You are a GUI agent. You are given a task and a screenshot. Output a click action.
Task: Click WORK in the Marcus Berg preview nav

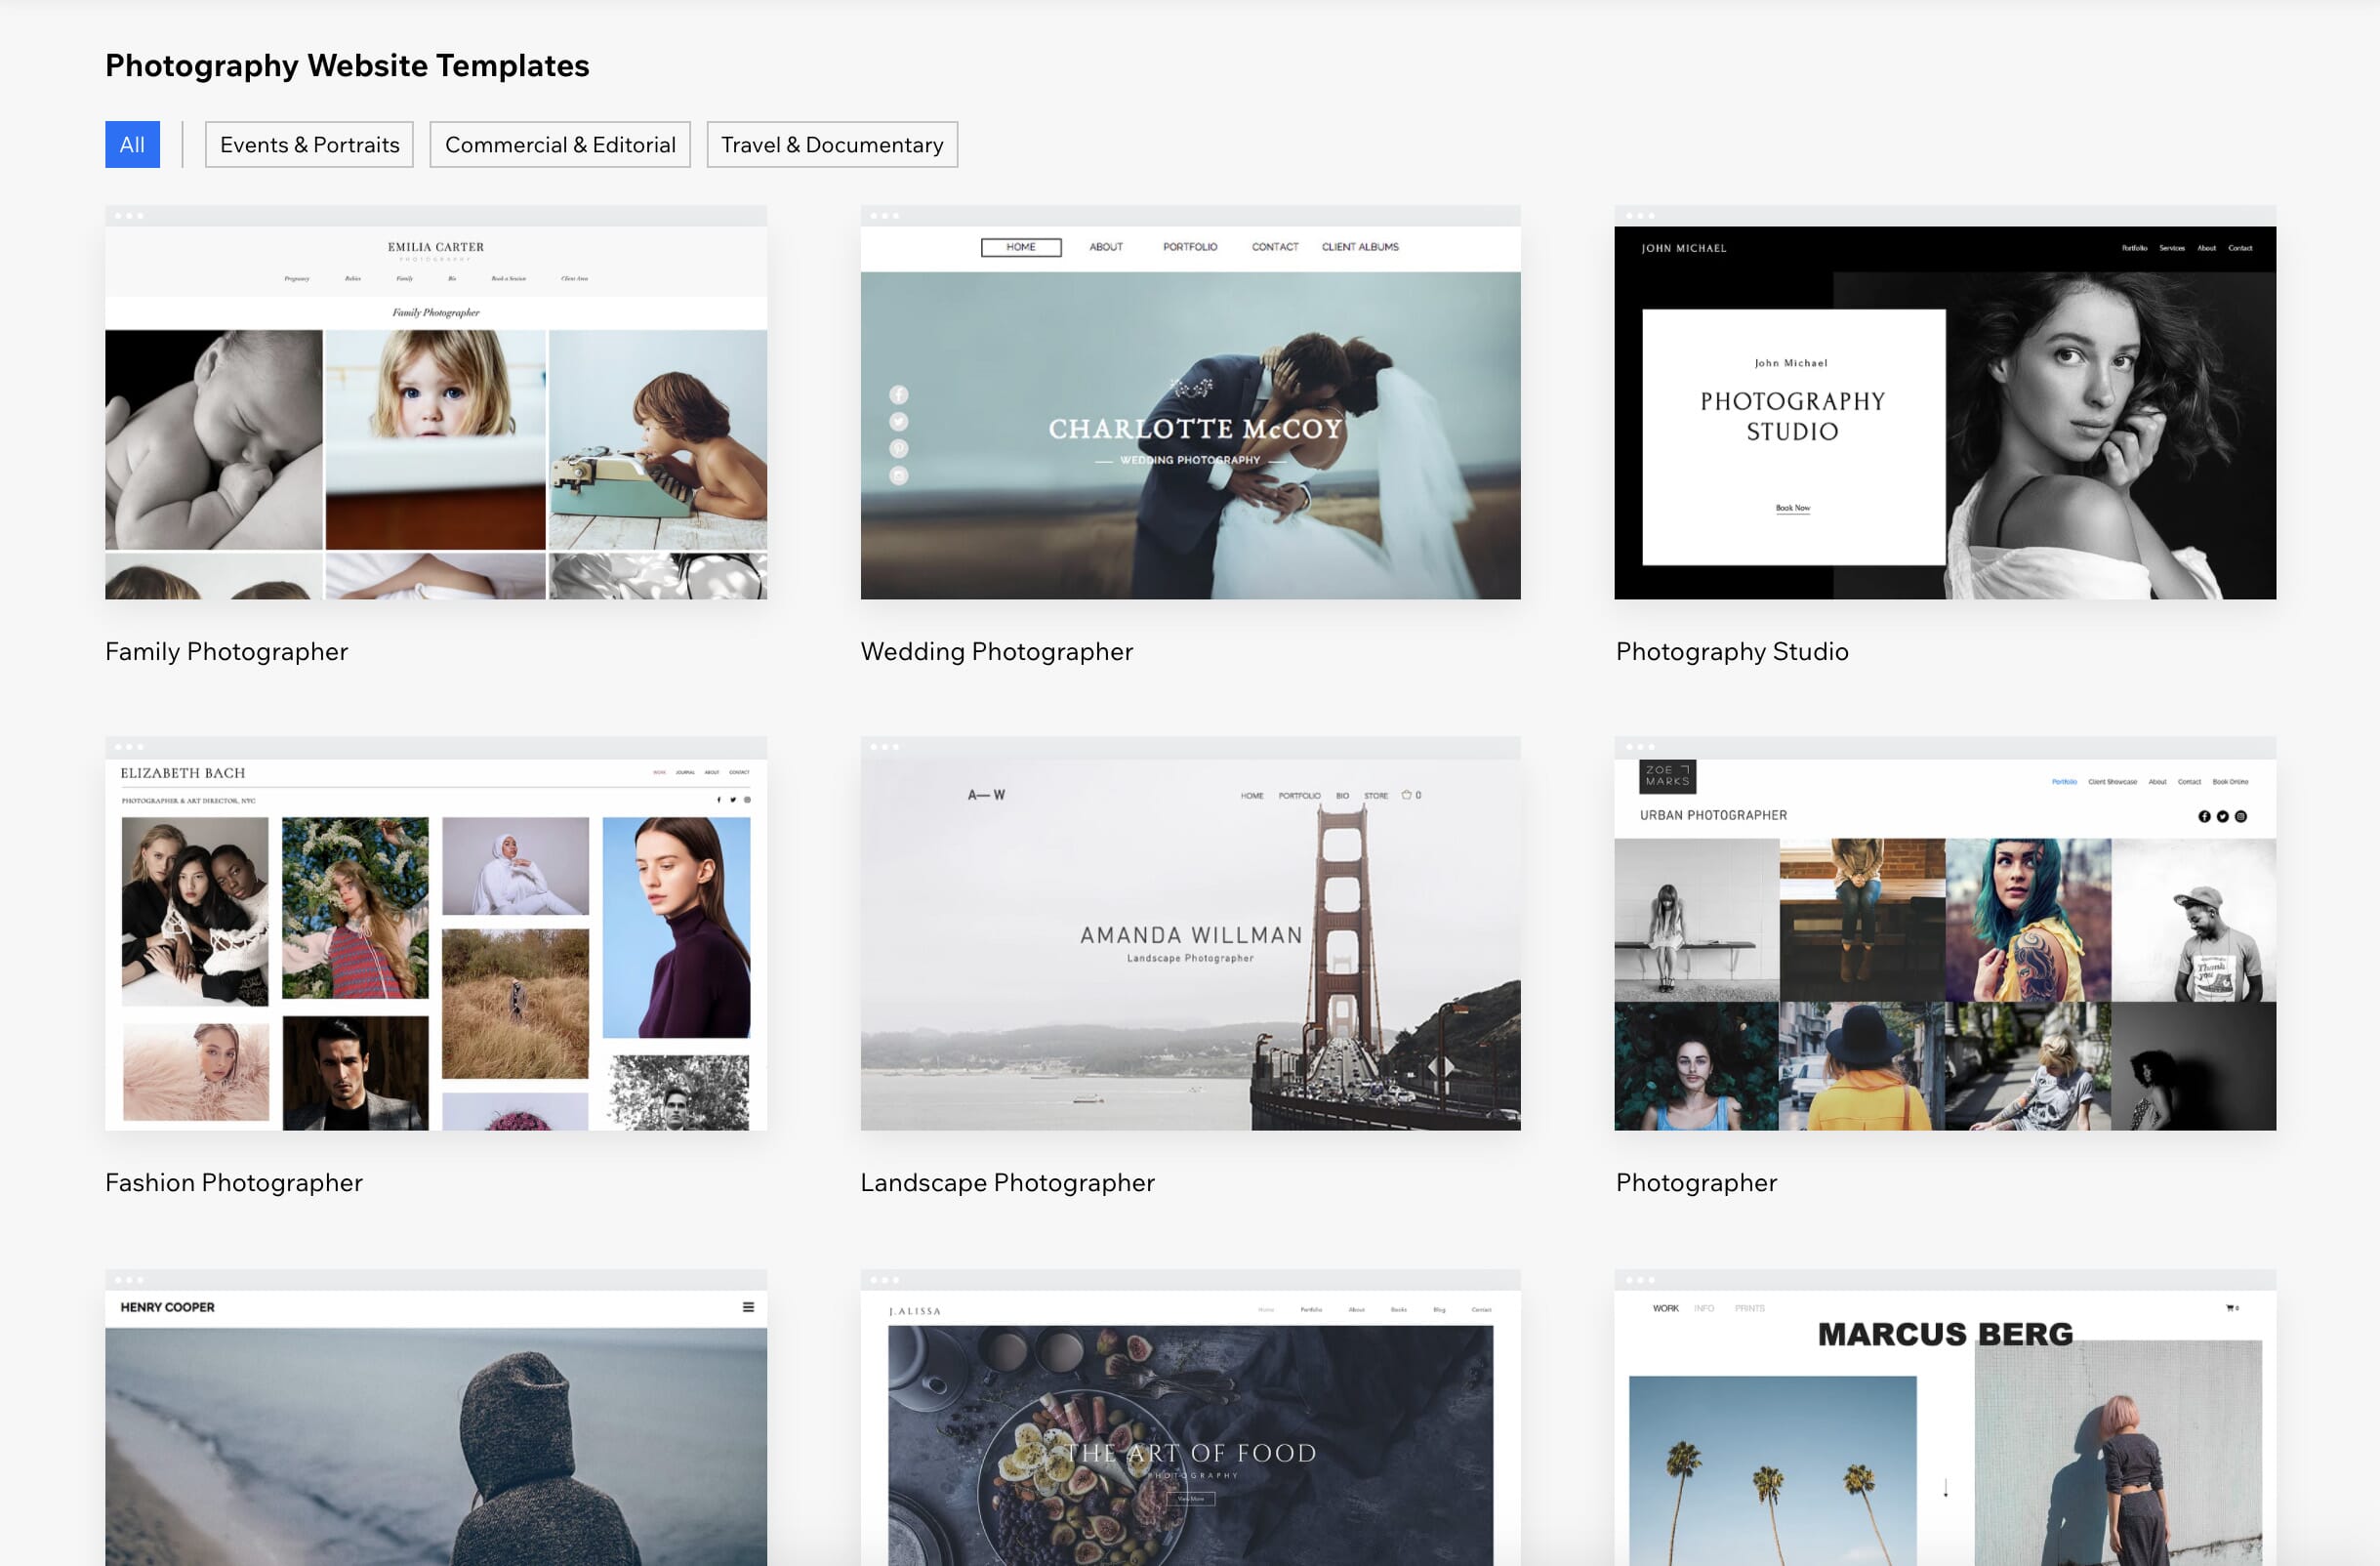tap(1666, 1308)
